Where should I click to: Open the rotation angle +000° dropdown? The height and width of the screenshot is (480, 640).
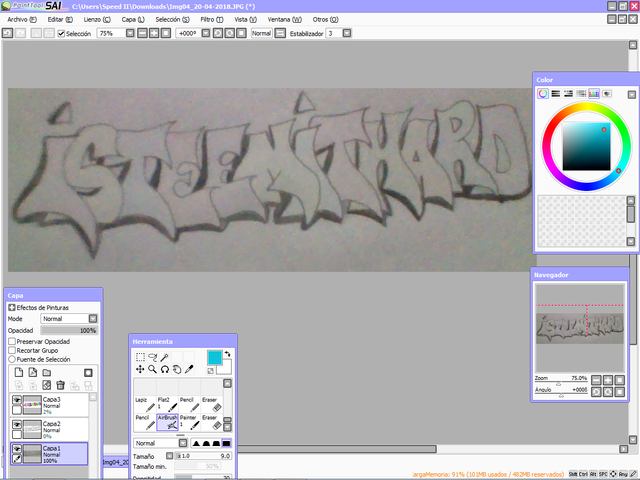(206, 33)
